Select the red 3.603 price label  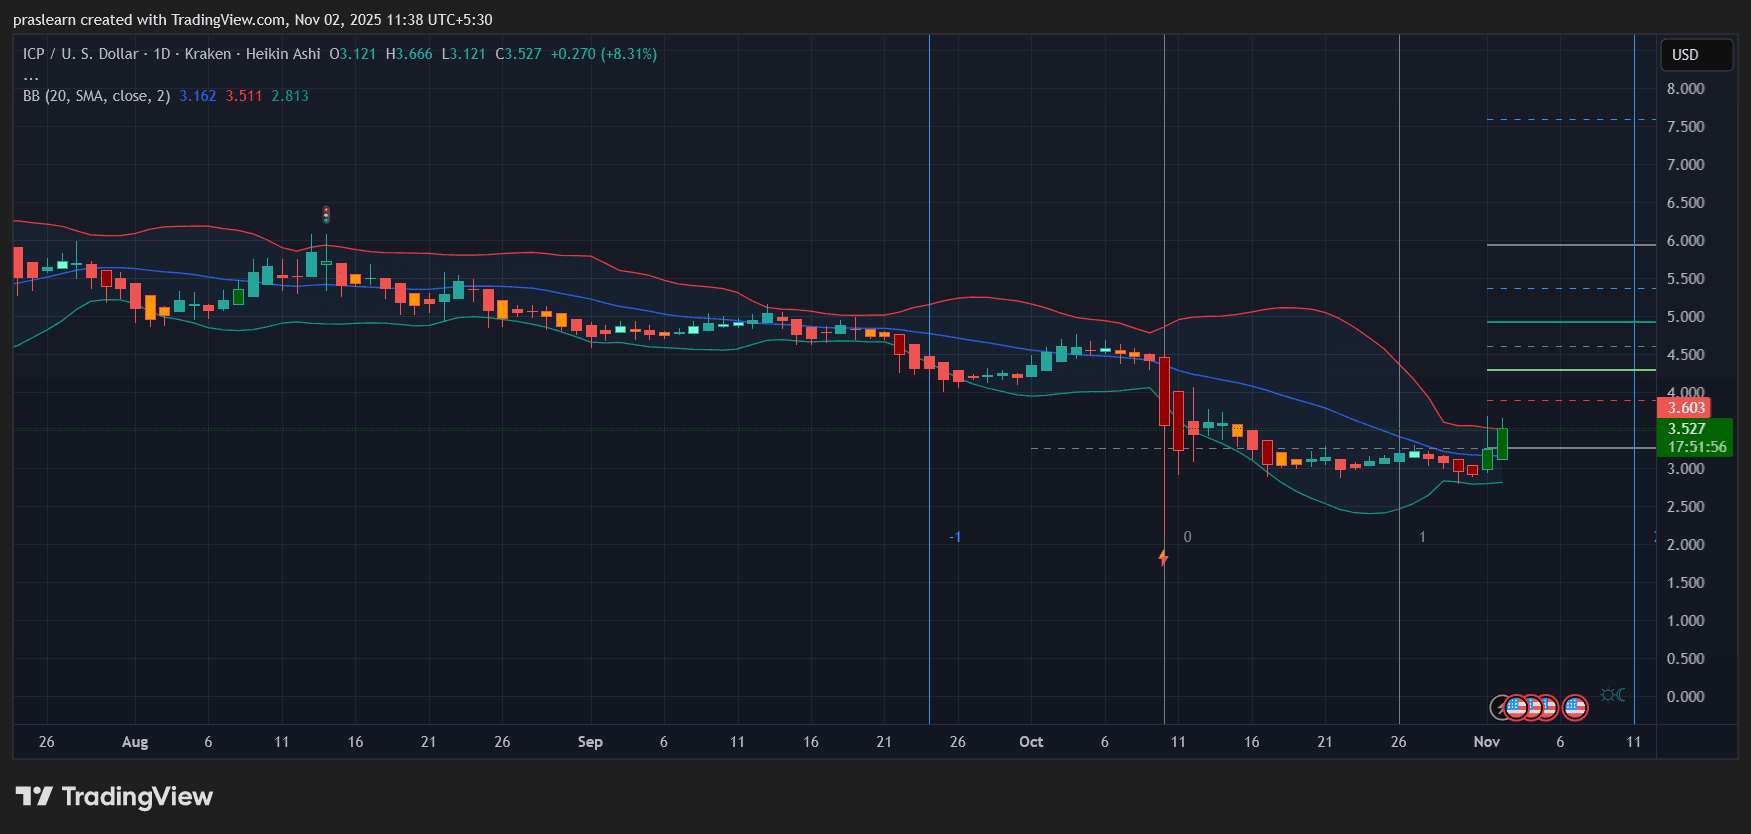coord(1685,408)
